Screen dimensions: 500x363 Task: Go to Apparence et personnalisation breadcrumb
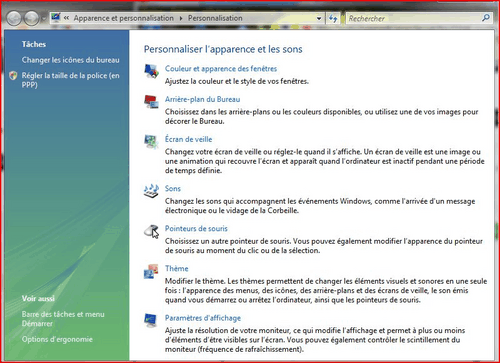[124, 18]
